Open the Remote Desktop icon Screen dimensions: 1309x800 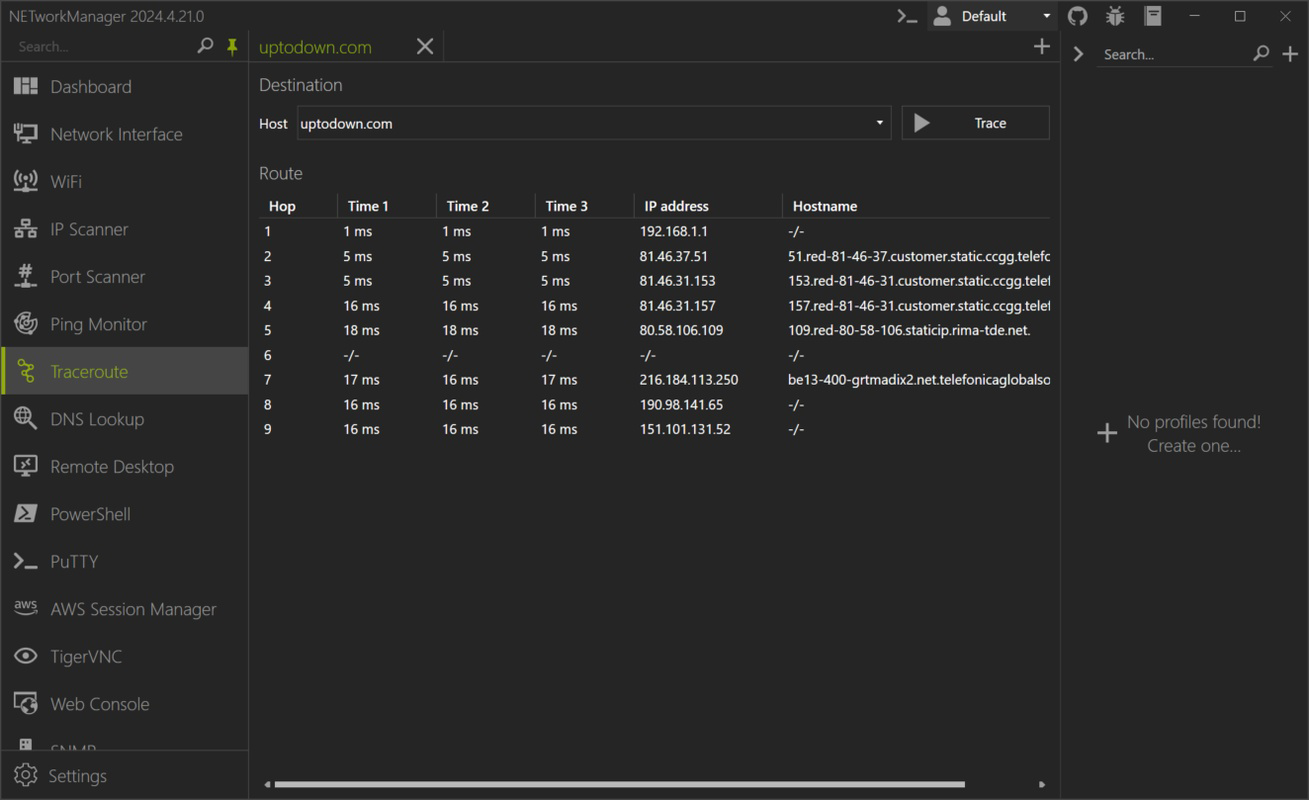pyautogui.click(x=26, y=466)
